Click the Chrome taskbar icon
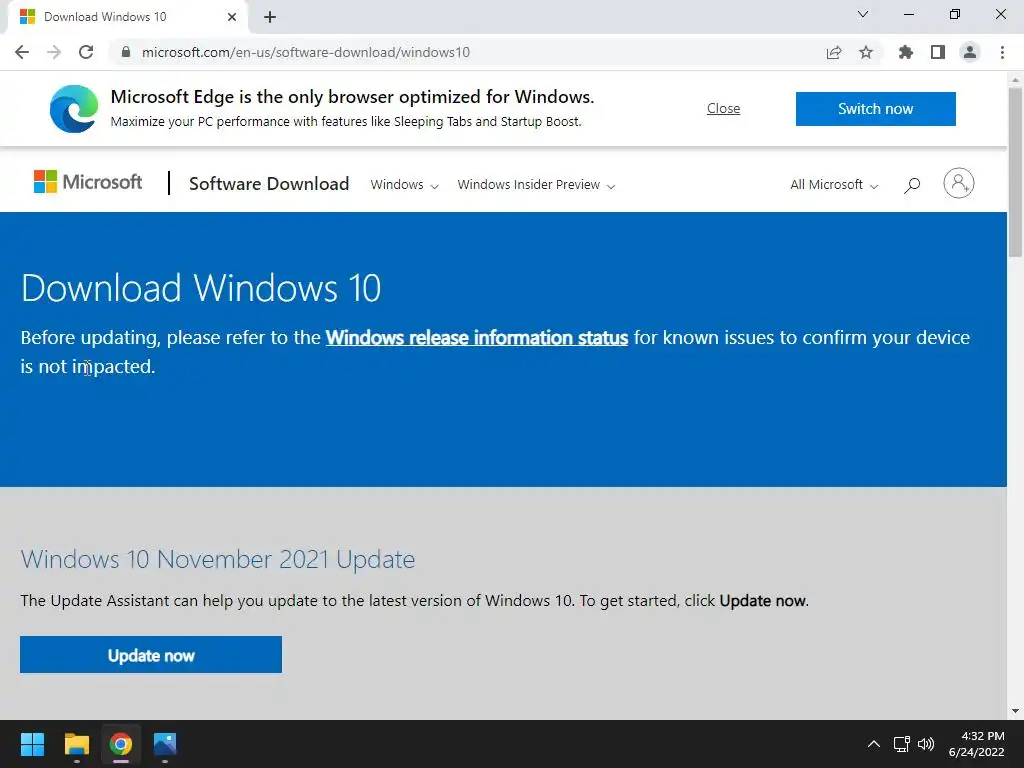1024x768 pixels. coord(121,744)
